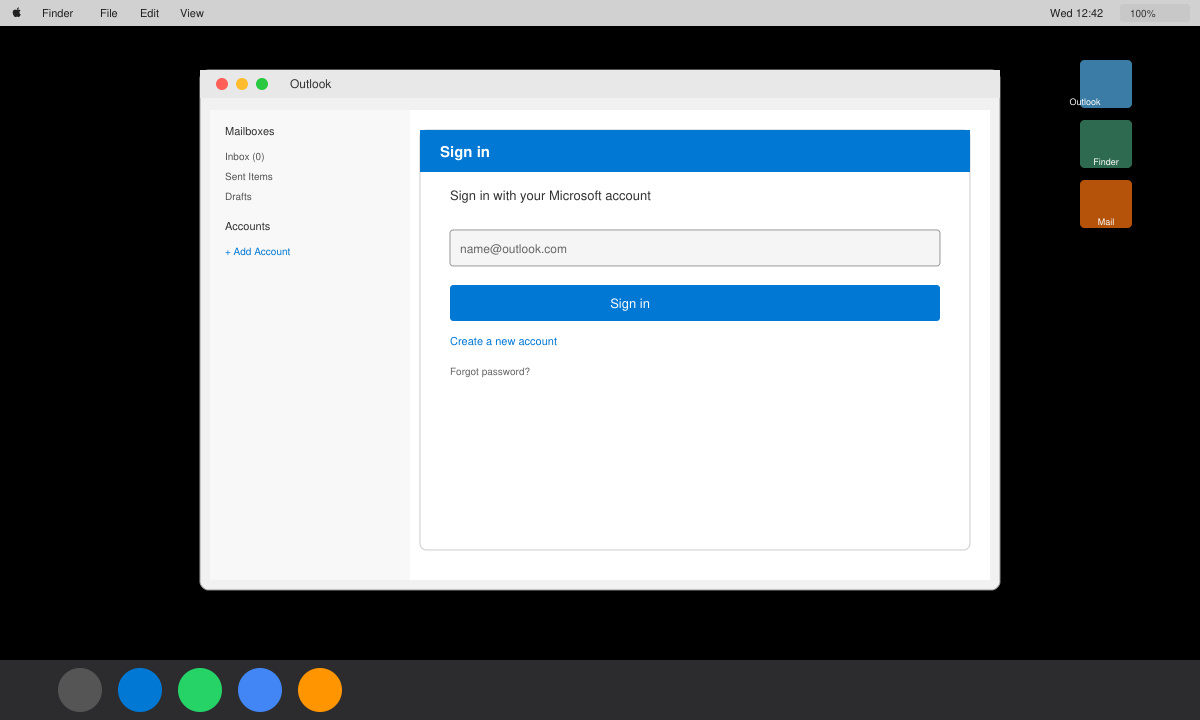
Task: Click the Accounts heading
Action: click(x=247, y=226)
